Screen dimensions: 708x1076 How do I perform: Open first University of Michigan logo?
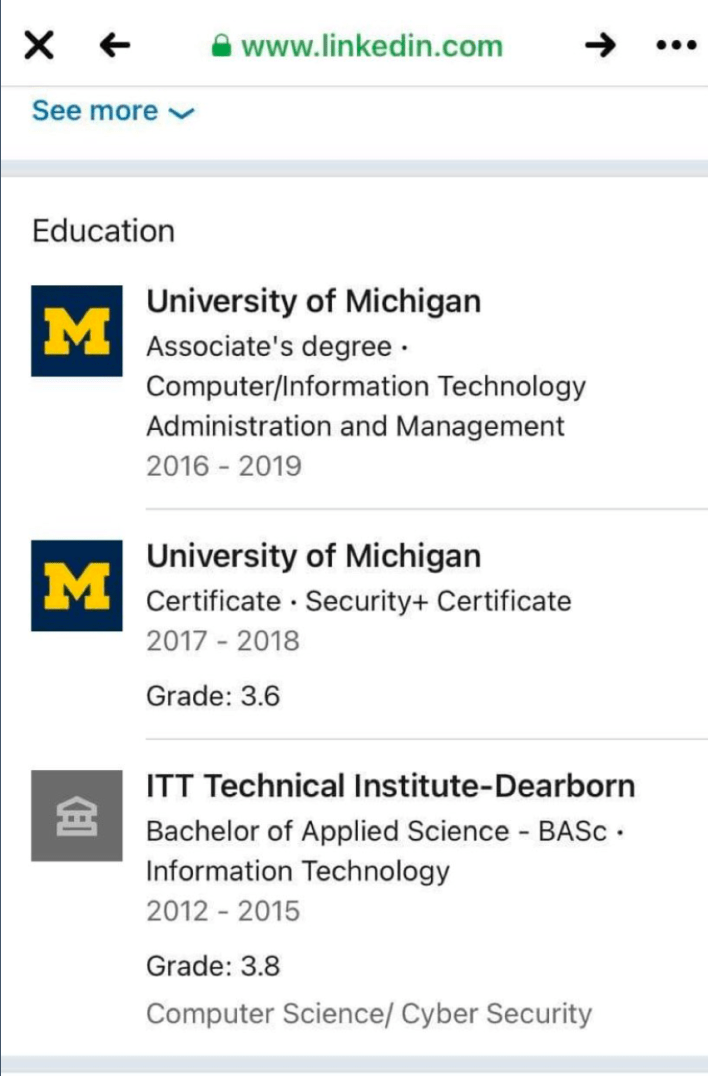point(77,331)
